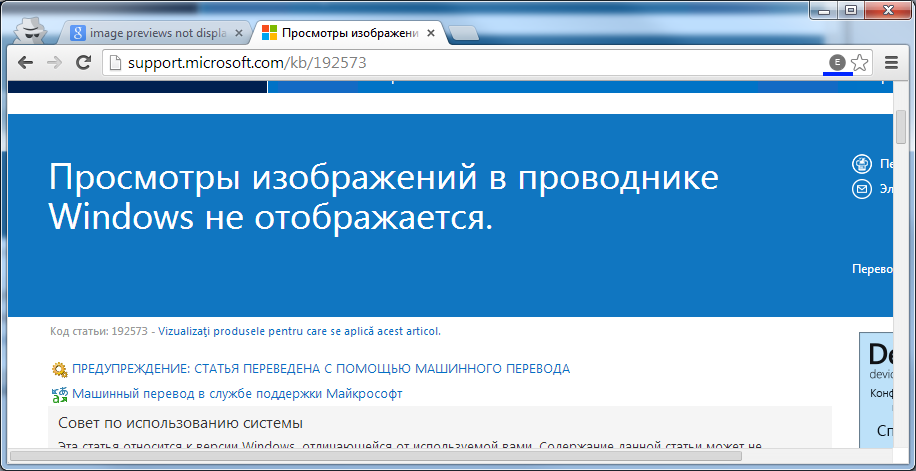This screenshot has width=916, height=471.
Task: Go back to the previous page
Action: (x=25, y=63)
